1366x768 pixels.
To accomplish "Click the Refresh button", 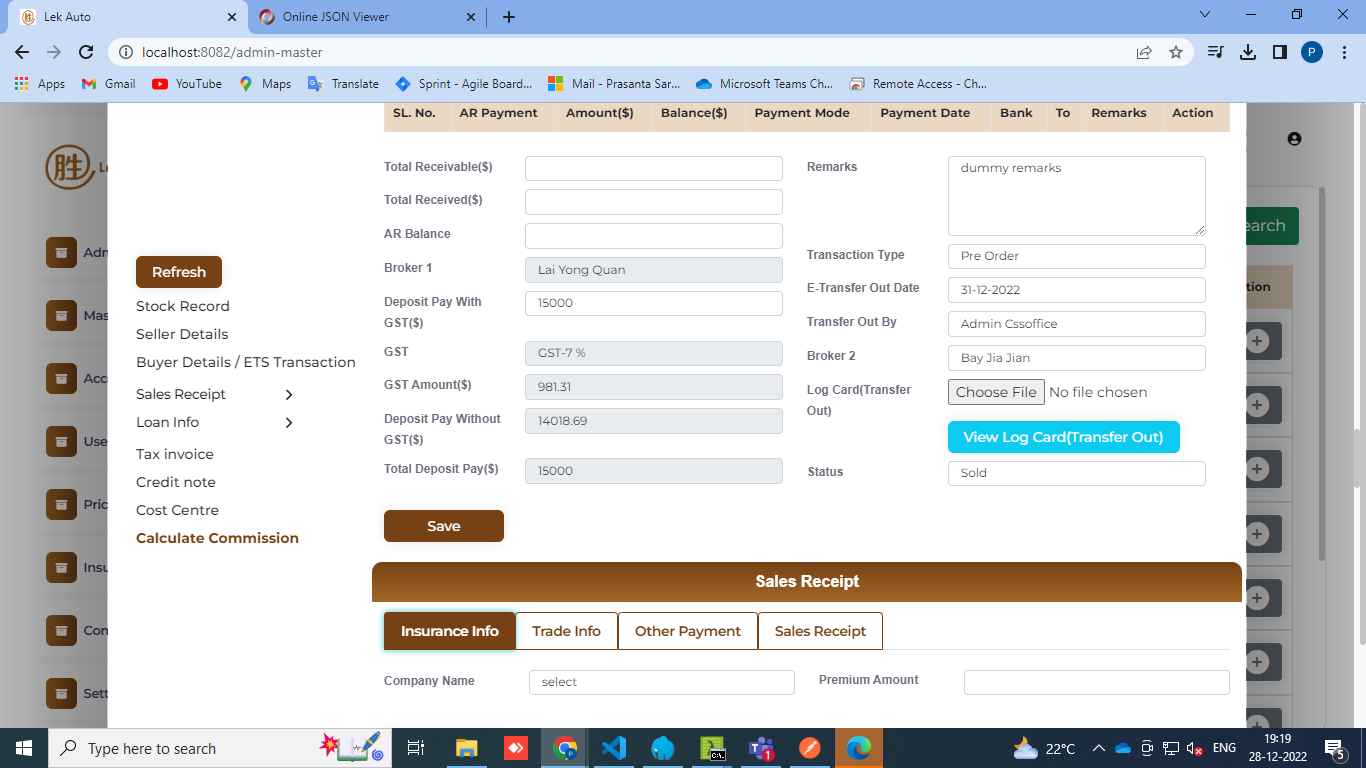I will click(179, 272).
